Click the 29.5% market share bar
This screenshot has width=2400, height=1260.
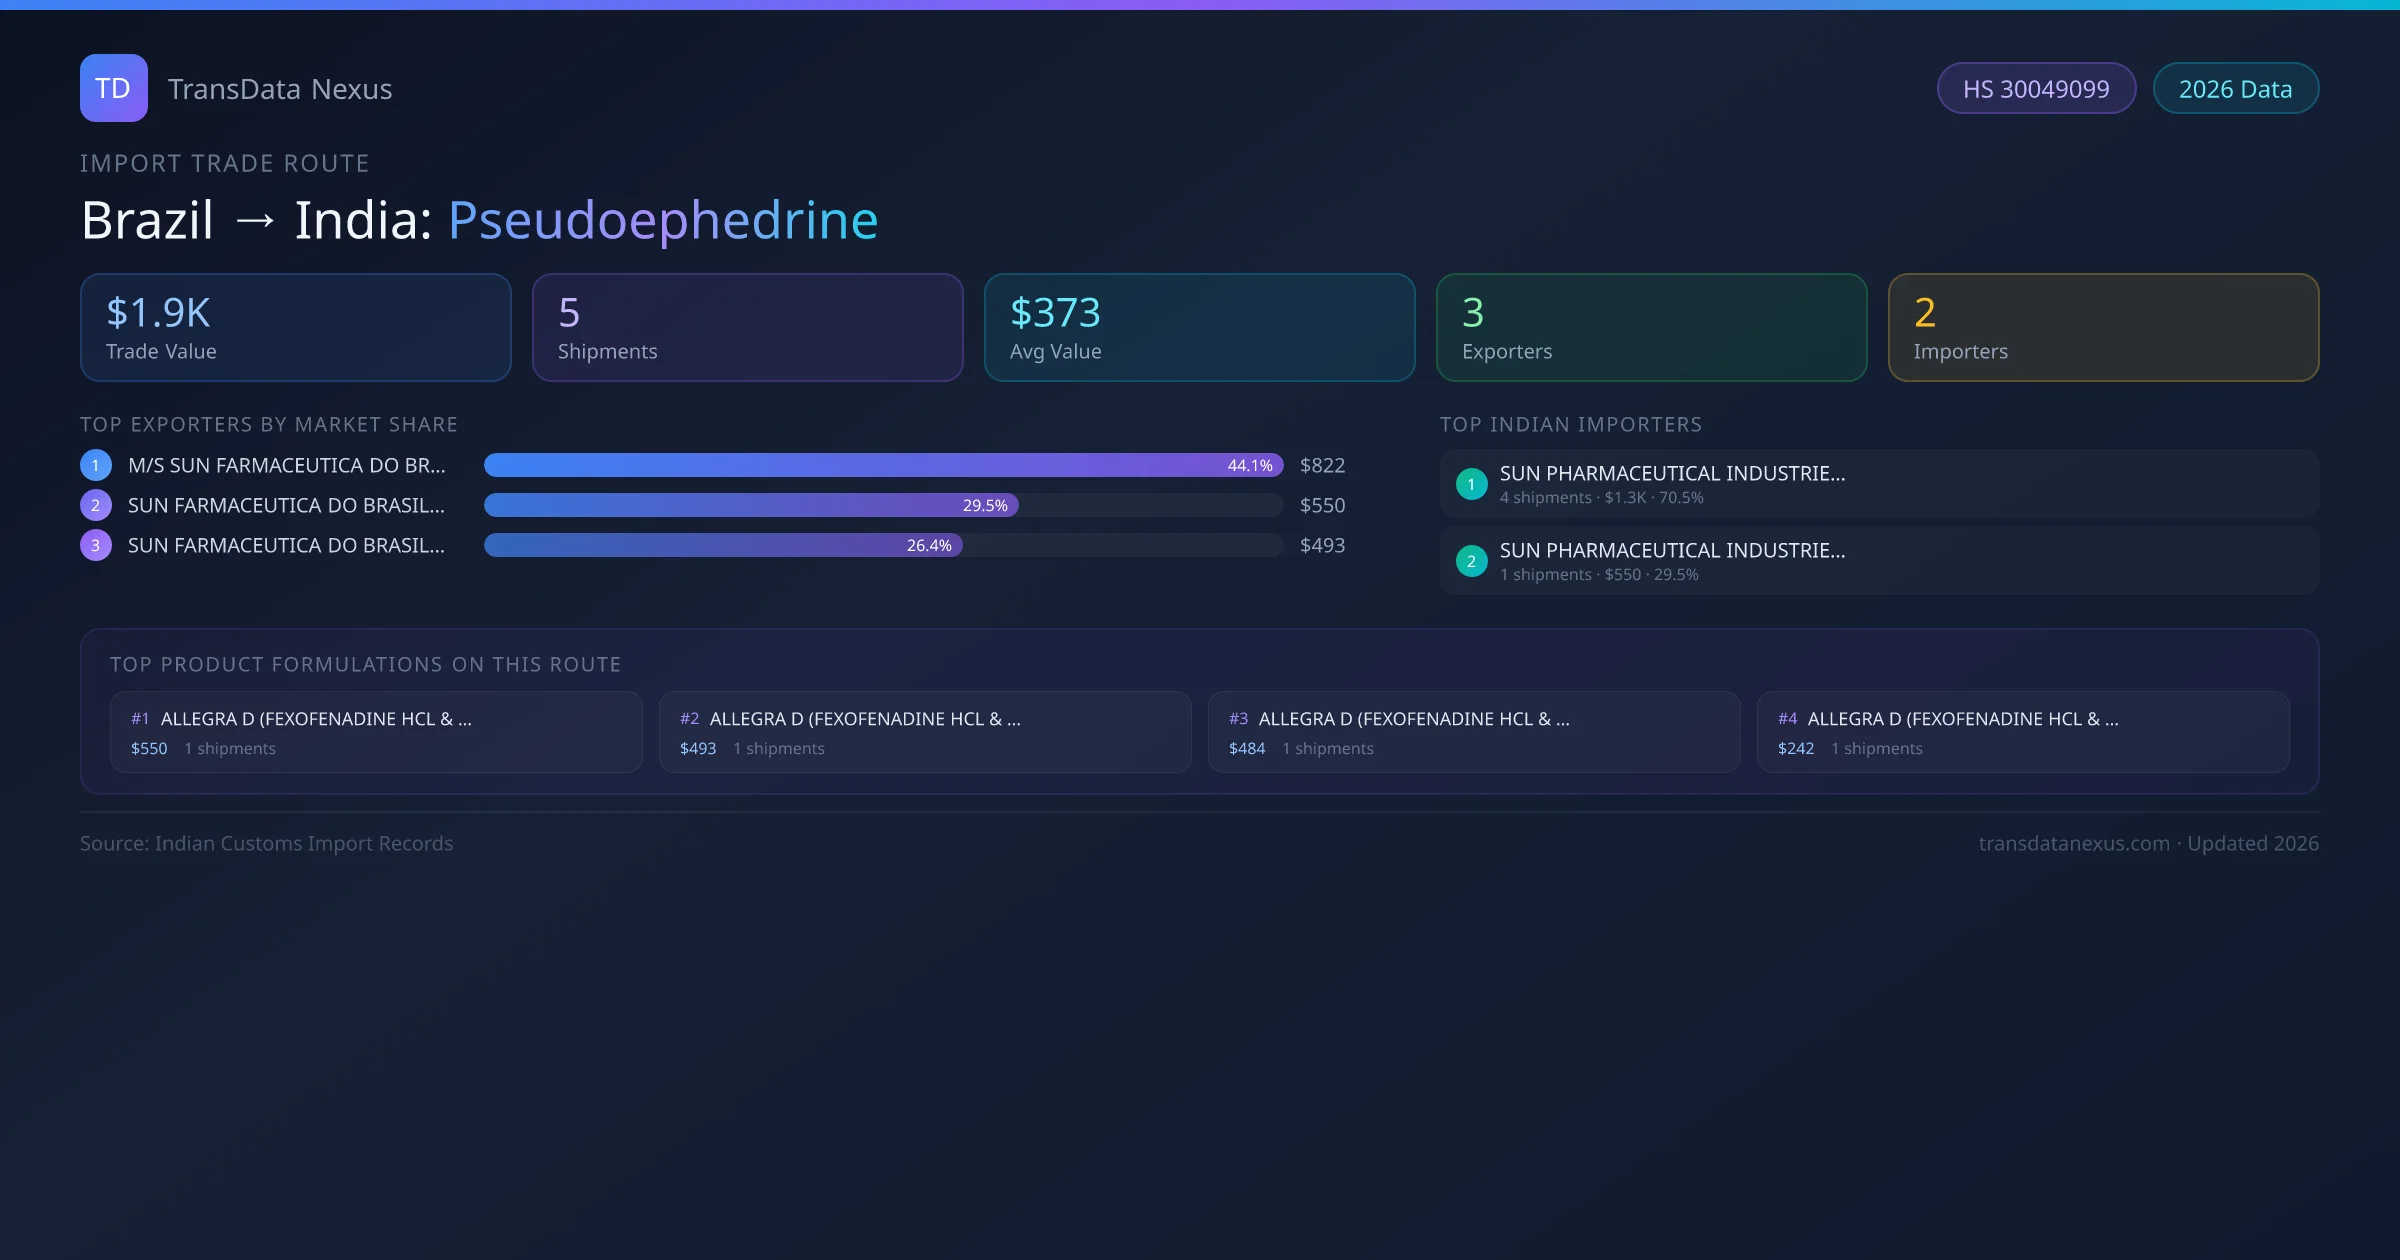click(750, 505)
